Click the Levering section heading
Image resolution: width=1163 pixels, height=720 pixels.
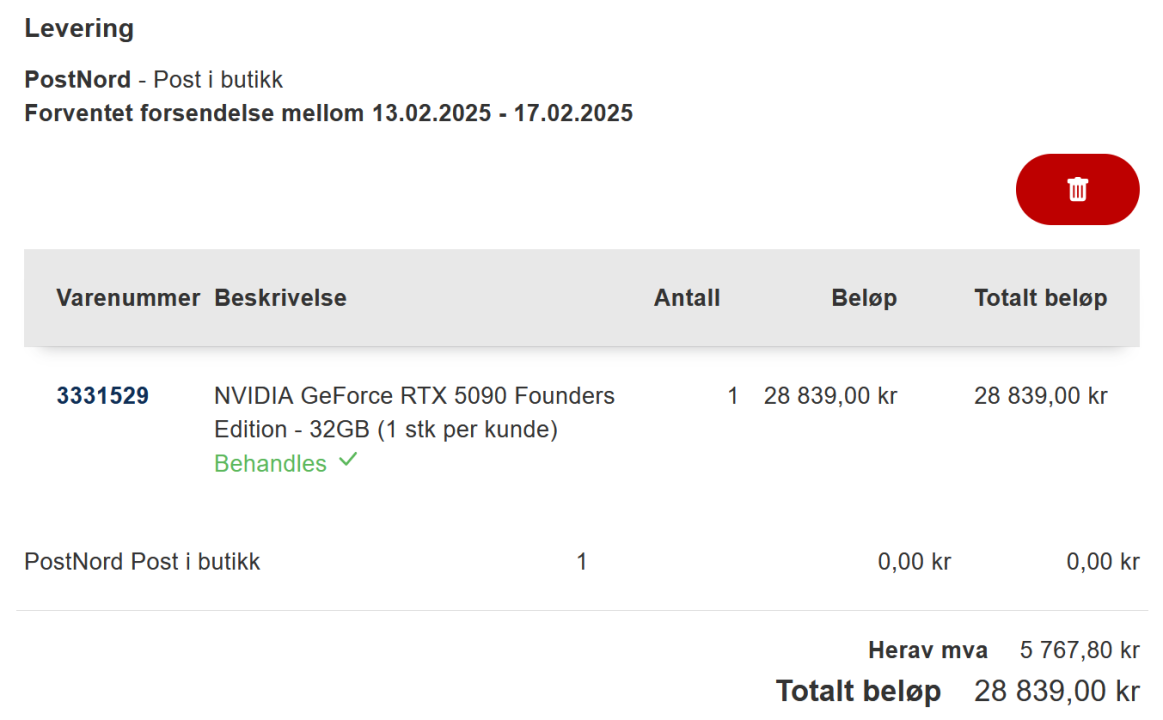point(79,28)
